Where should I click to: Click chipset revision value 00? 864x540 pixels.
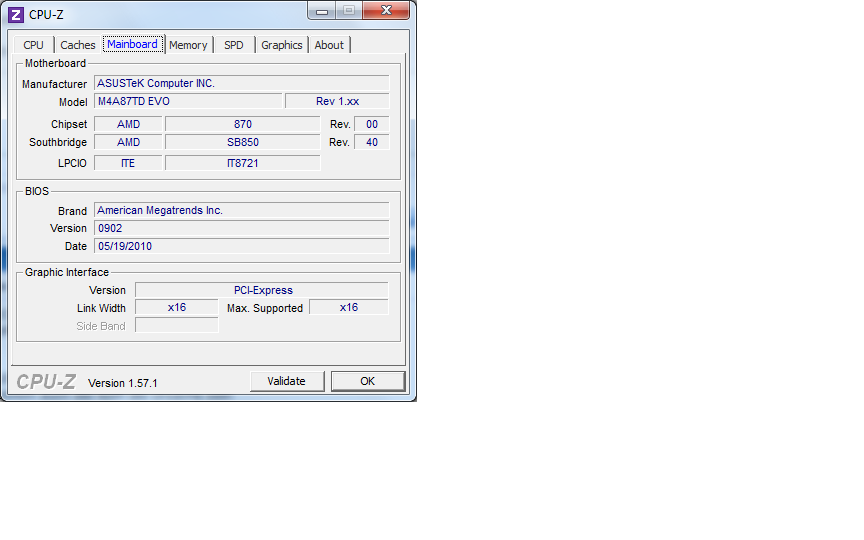pos(372,125)
